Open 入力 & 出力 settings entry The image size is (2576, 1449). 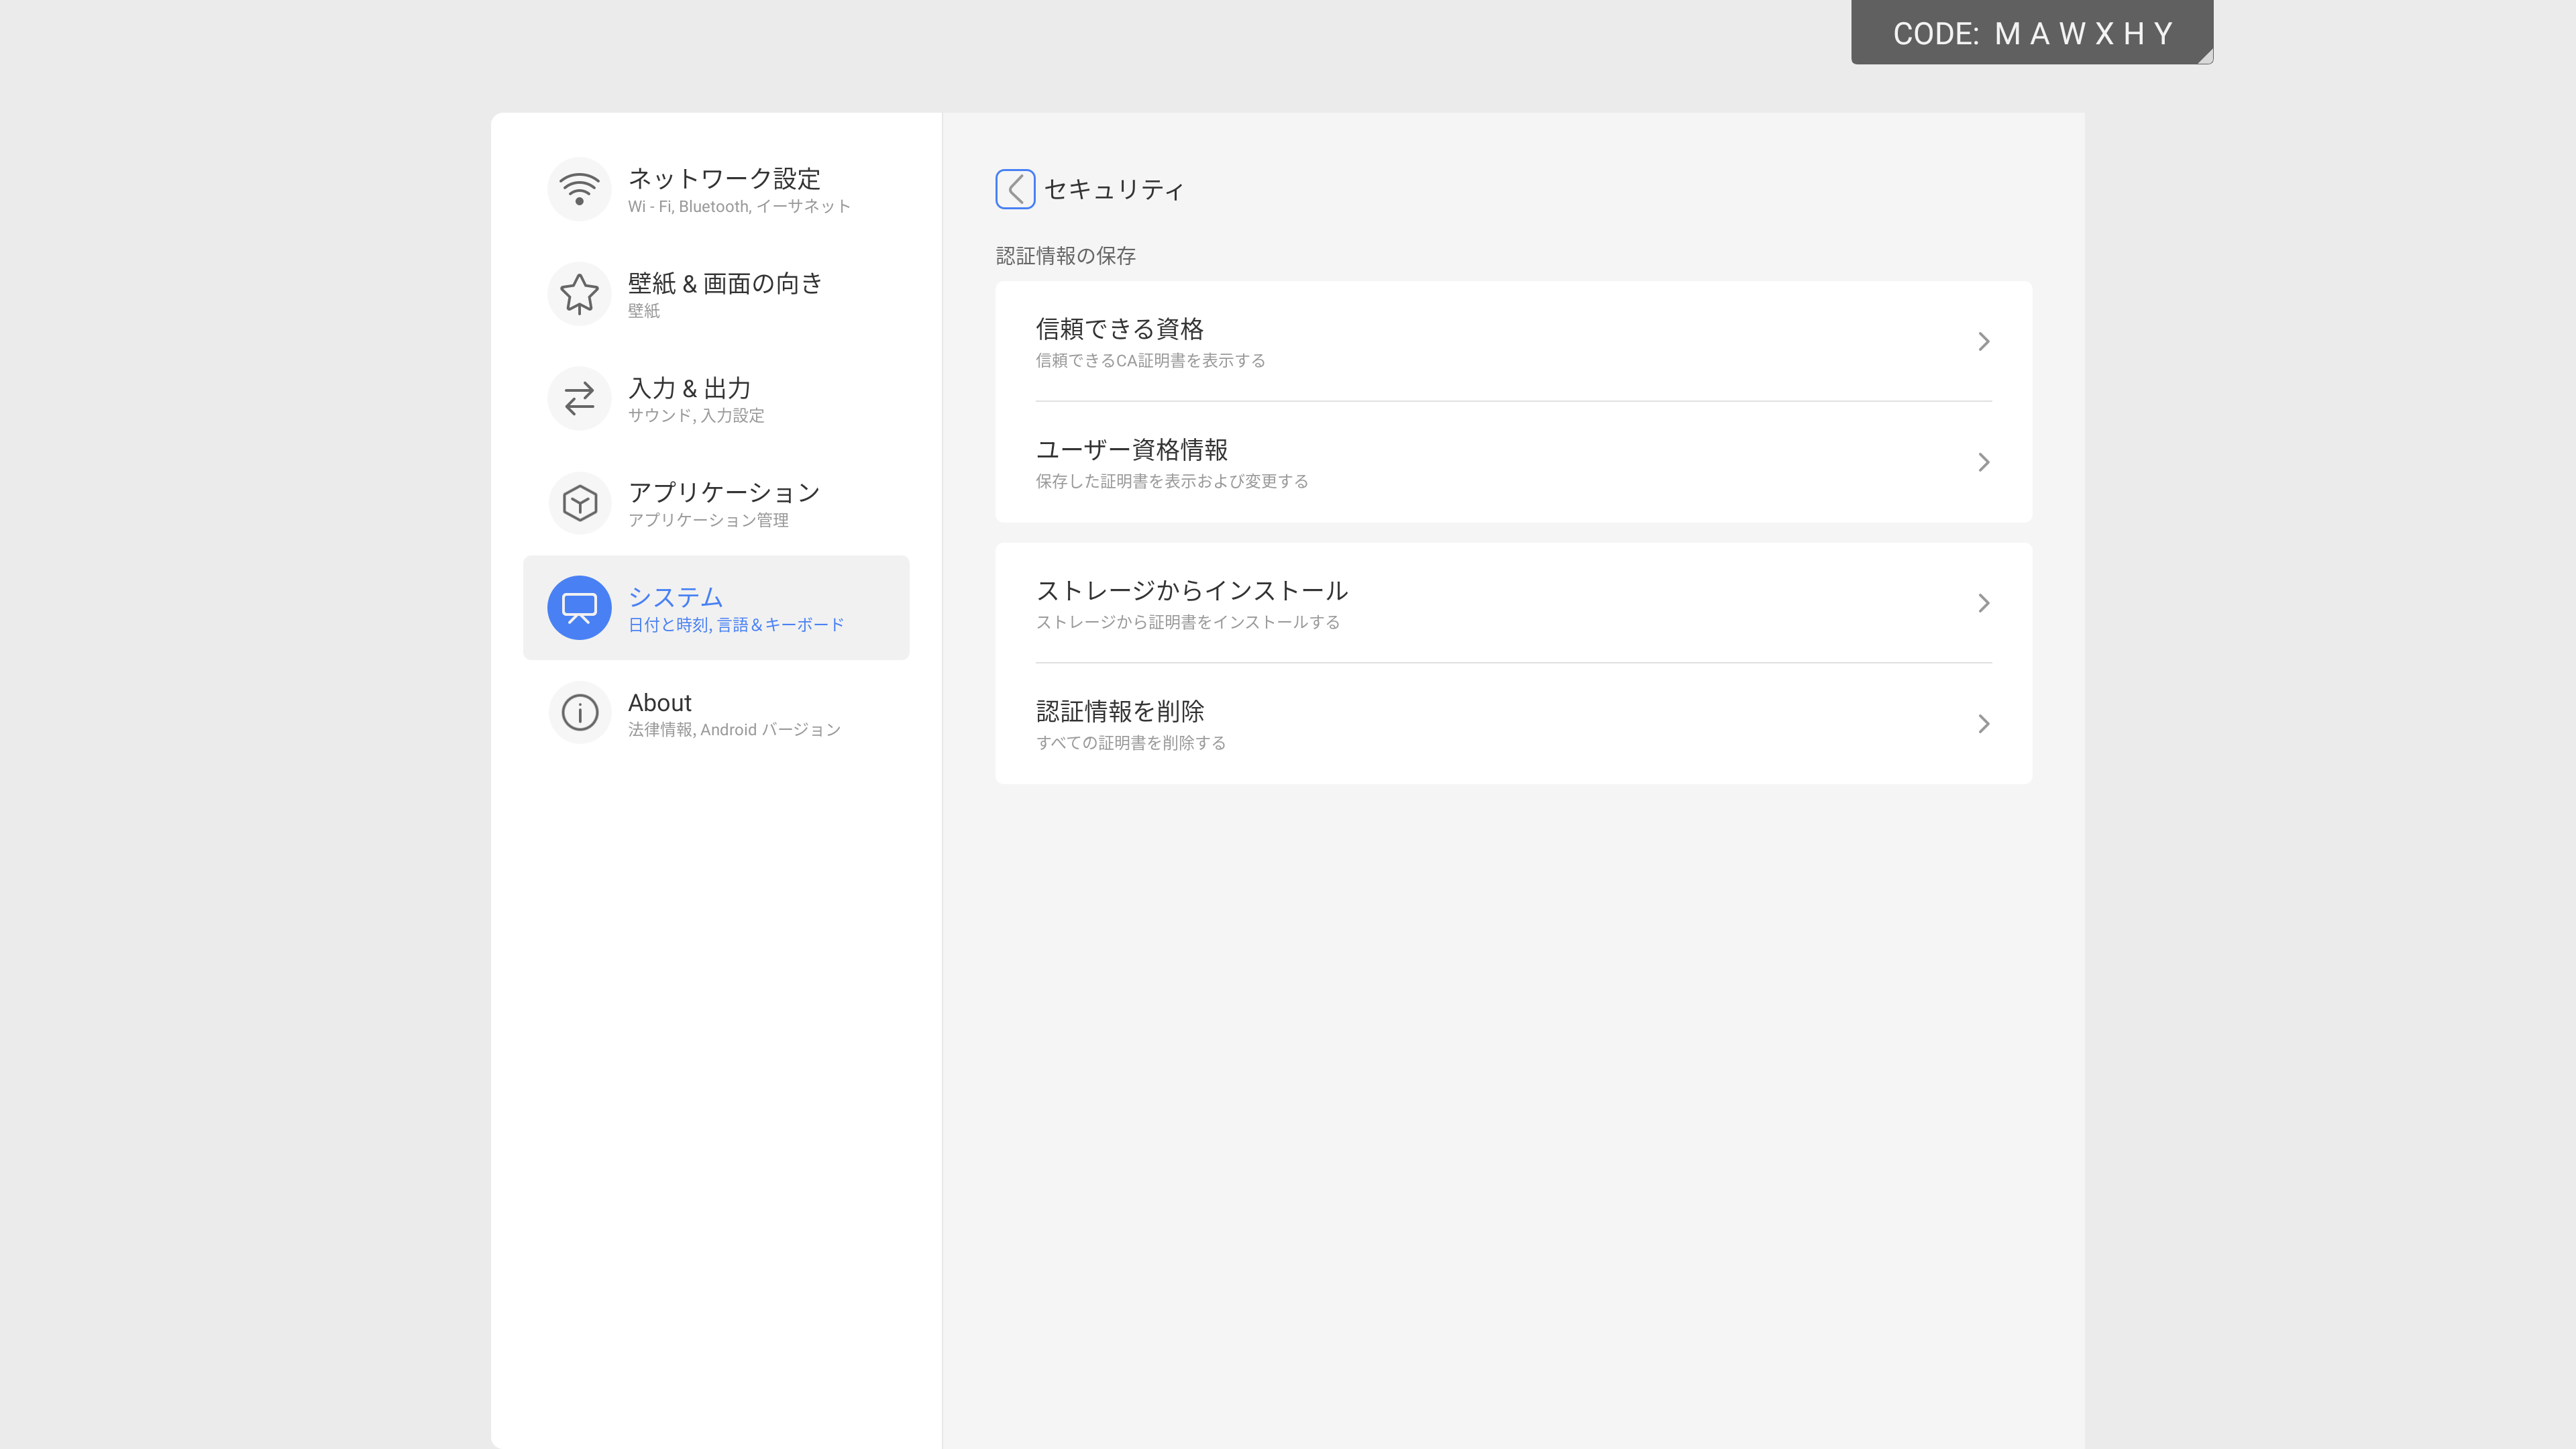[x=689, y=388]
